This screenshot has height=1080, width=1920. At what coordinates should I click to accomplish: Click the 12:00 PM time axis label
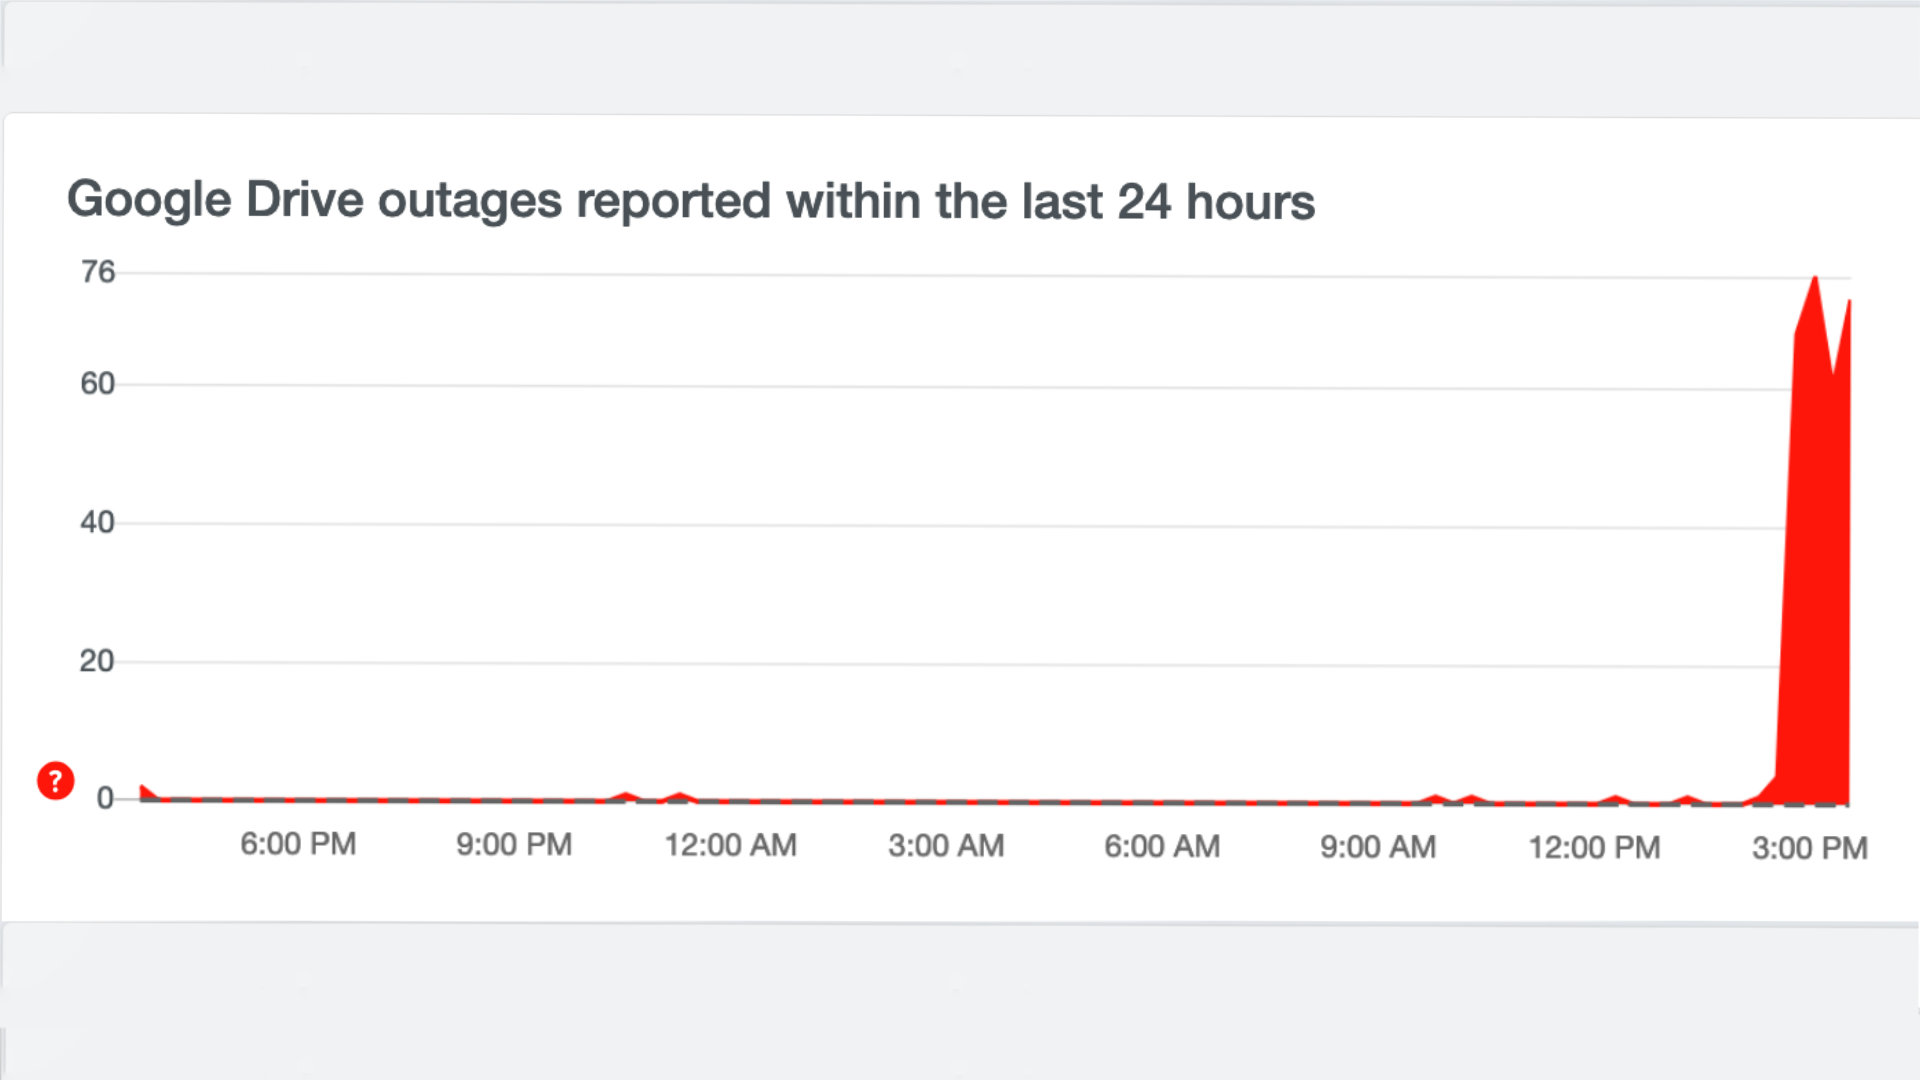[1594, 848]
